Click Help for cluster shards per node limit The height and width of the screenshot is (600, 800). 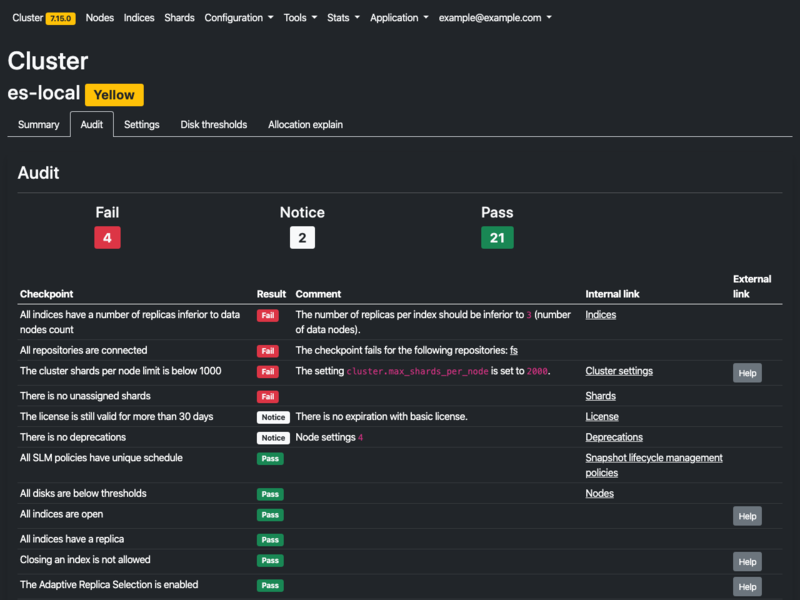pyautogui.click(x=747, y=373)
